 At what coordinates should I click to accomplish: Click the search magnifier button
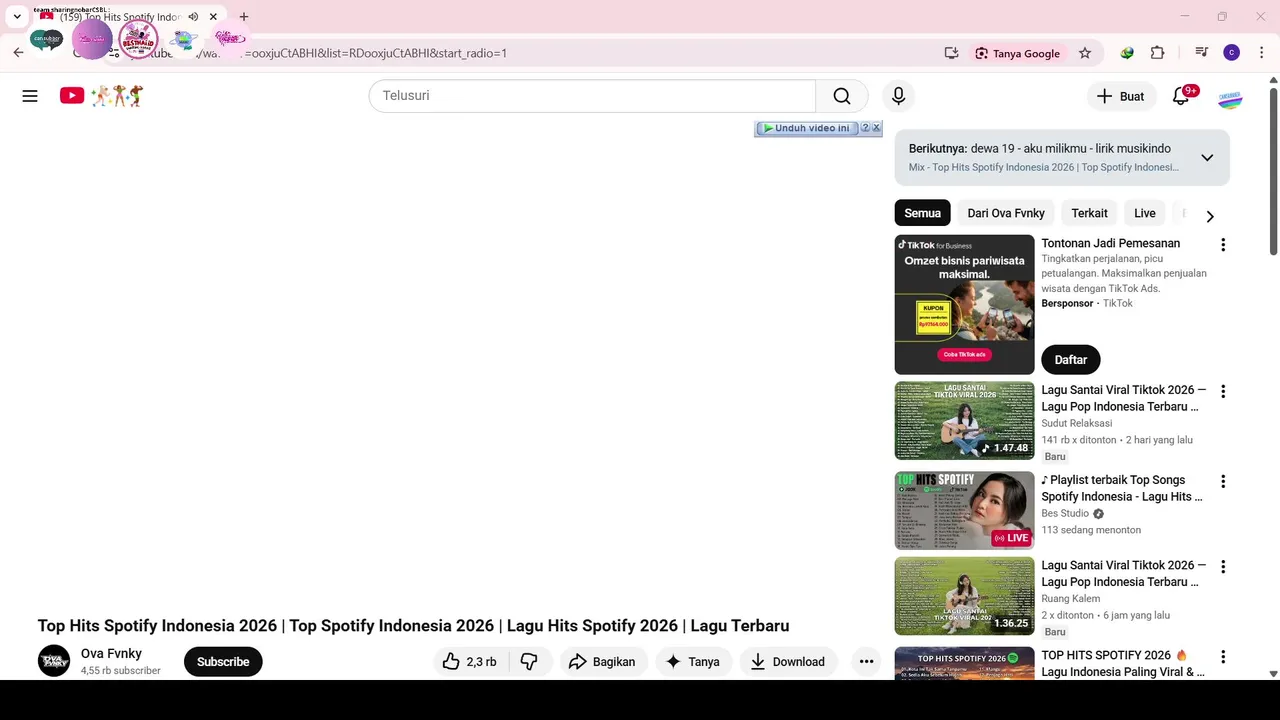tap(842, 96)
